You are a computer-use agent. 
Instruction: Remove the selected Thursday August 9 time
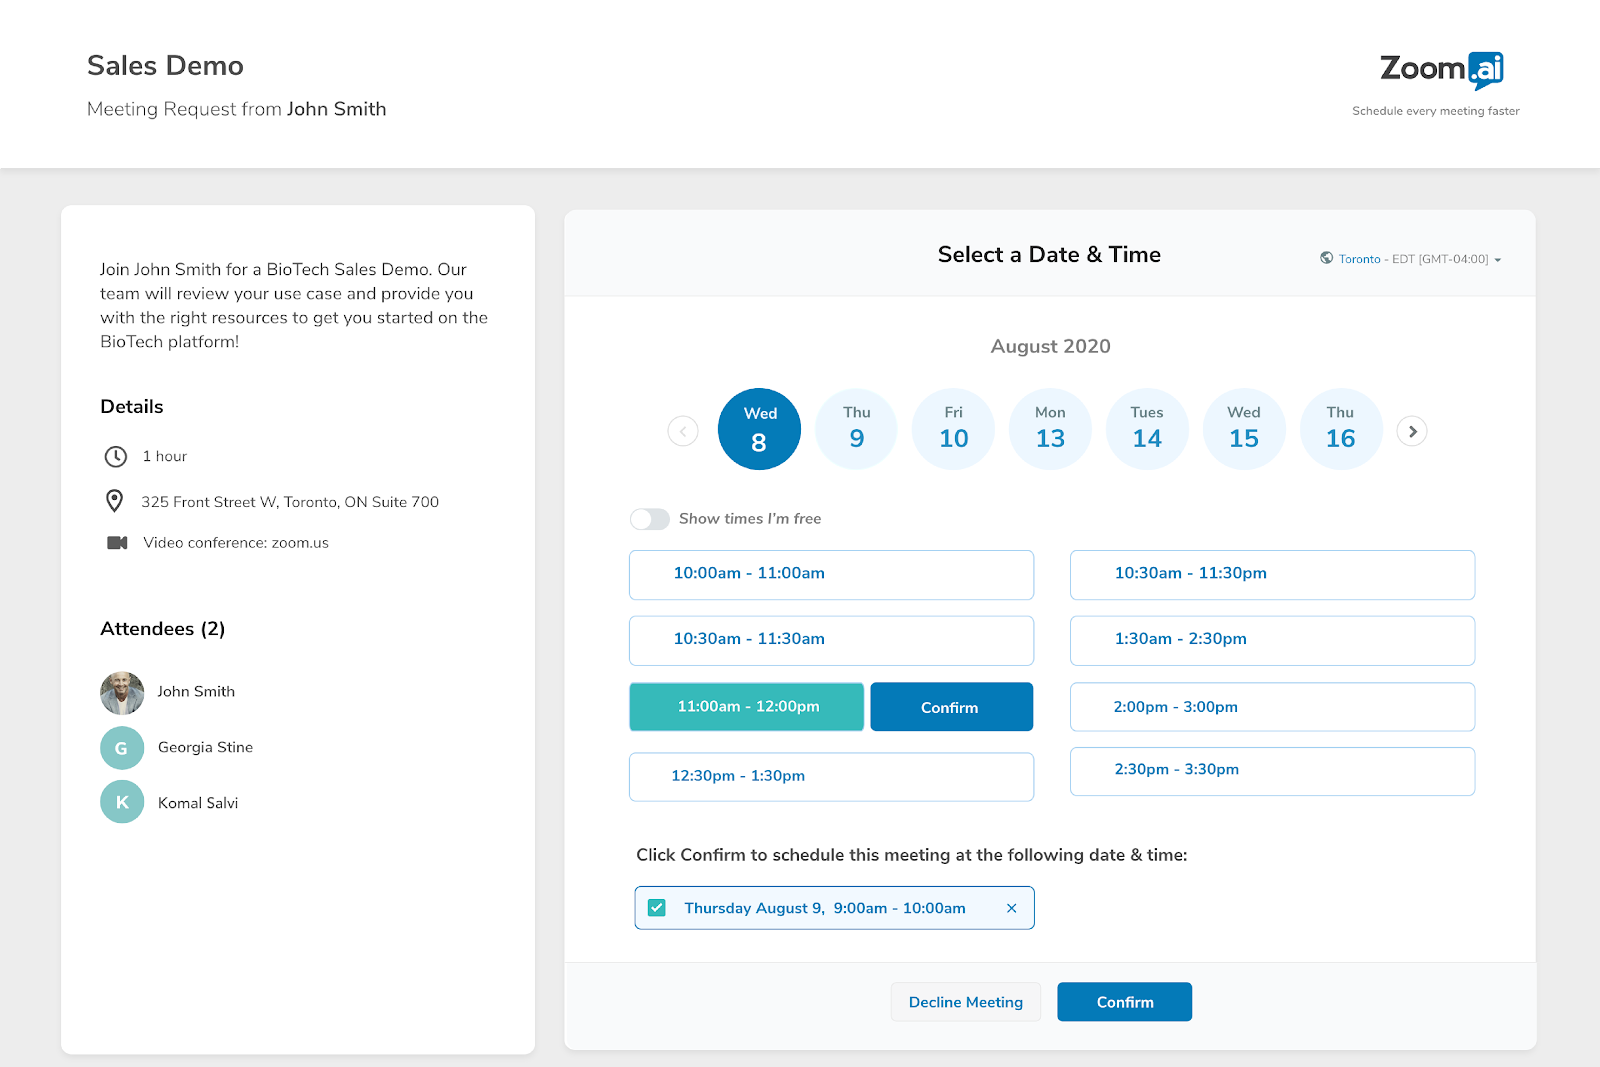(1011, 908)
